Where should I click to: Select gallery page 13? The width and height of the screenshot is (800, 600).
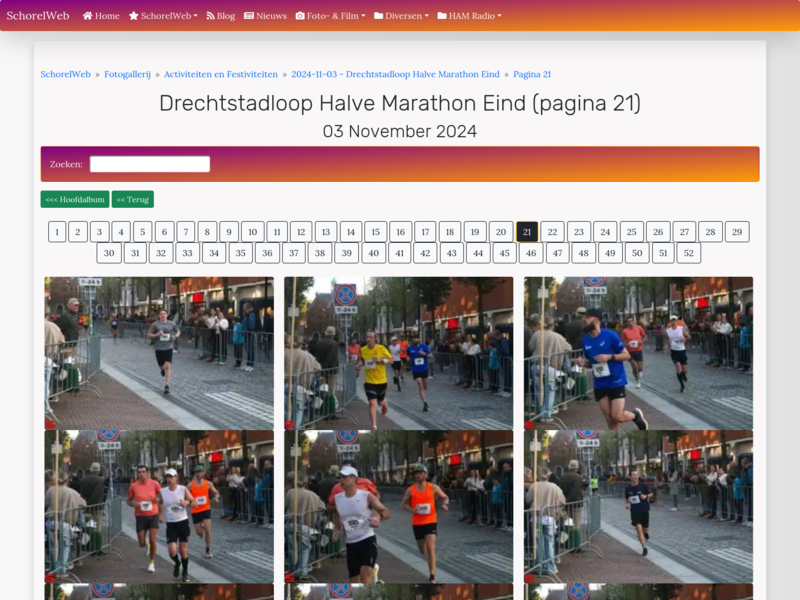point(326,232)
